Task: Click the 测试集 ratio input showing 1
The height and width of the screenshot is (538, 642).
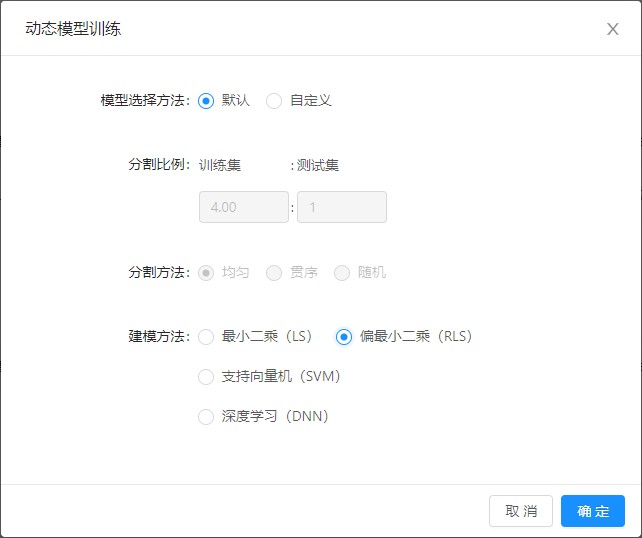Action: (341, 207)
